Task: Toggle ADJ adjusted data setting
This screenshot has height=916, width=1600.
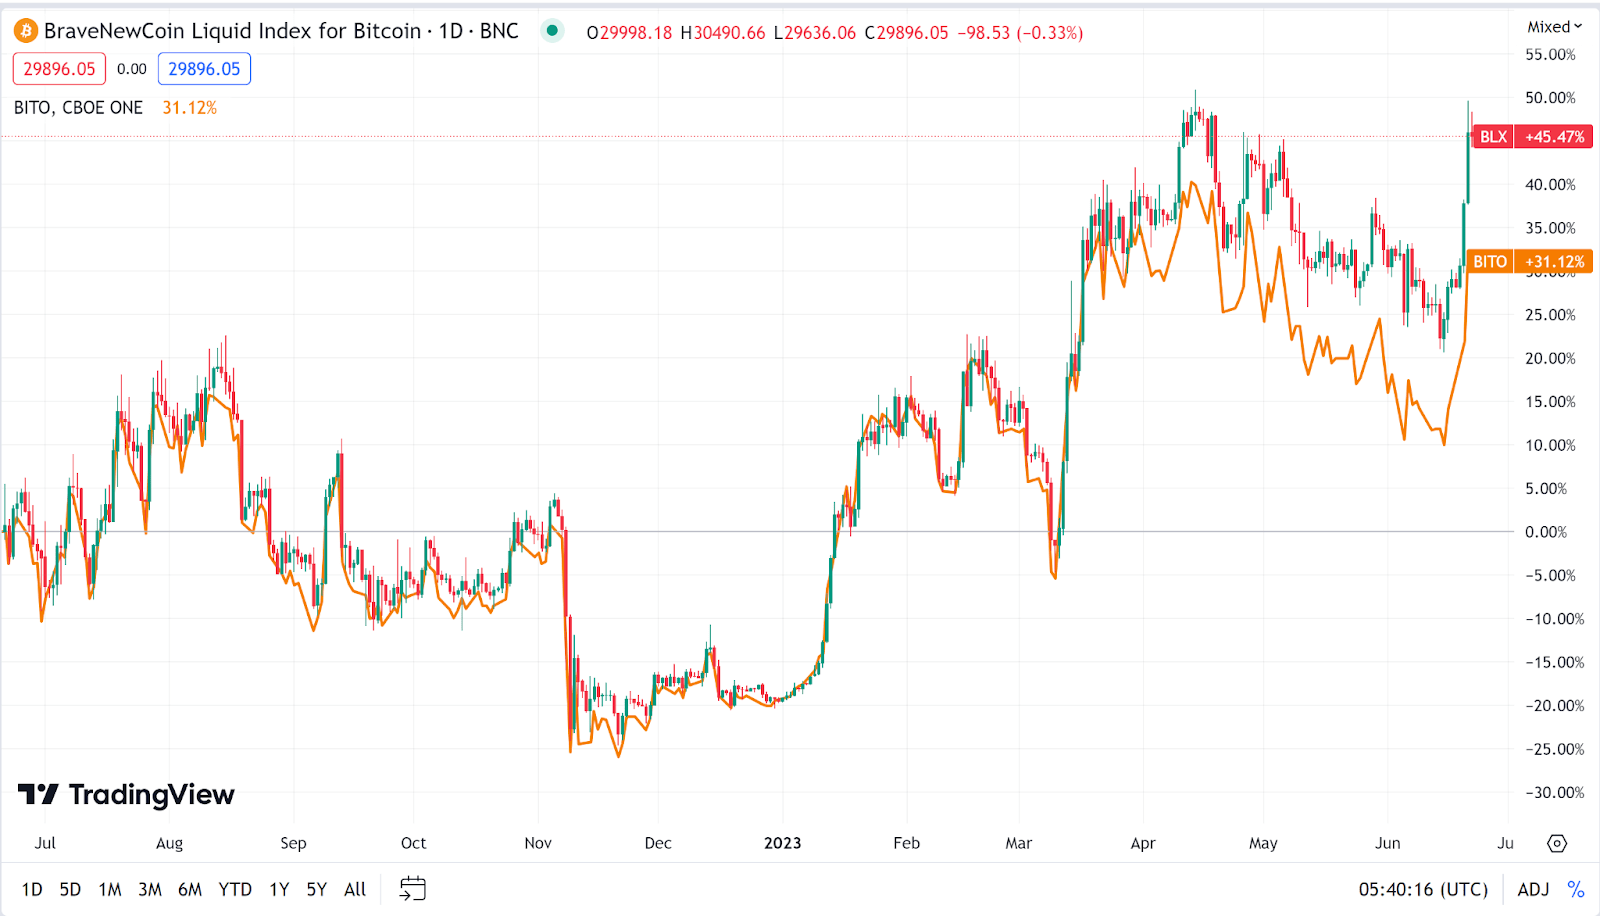Action: click(x=1533, y=889)
